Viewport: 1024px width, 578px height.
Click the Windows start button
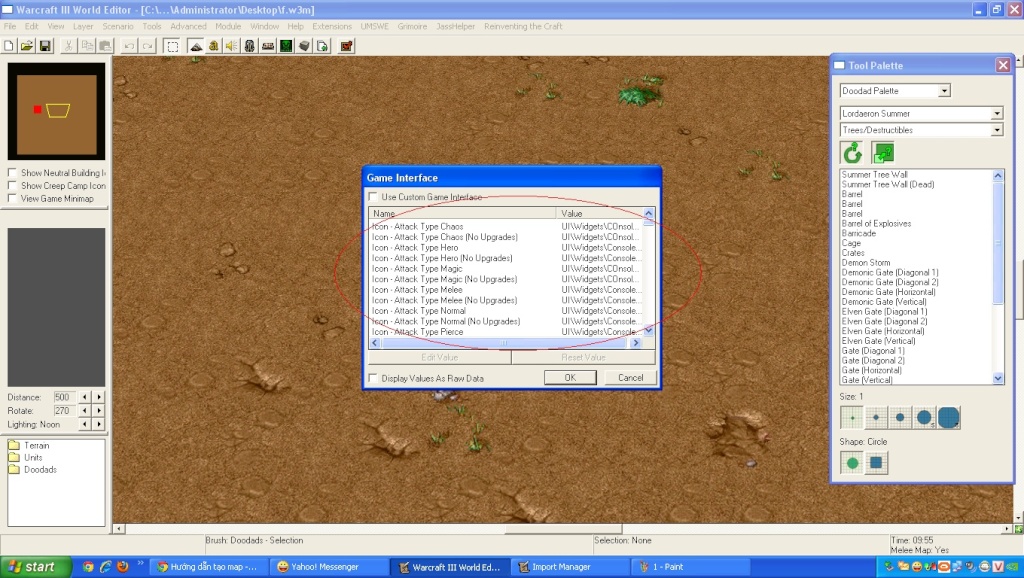(x=35, y=567)
